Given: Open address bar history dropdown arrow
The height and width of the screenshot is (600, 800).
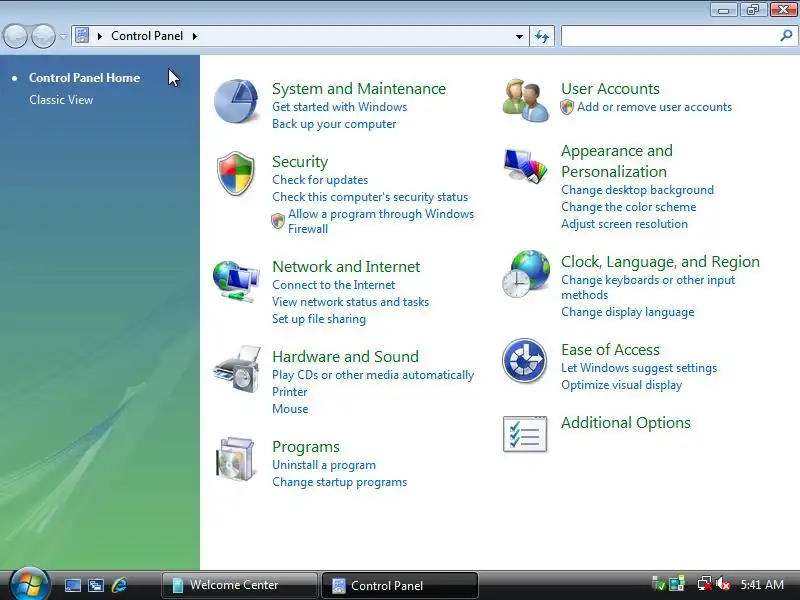Looking at the screenshot, I should click(519, 36).
